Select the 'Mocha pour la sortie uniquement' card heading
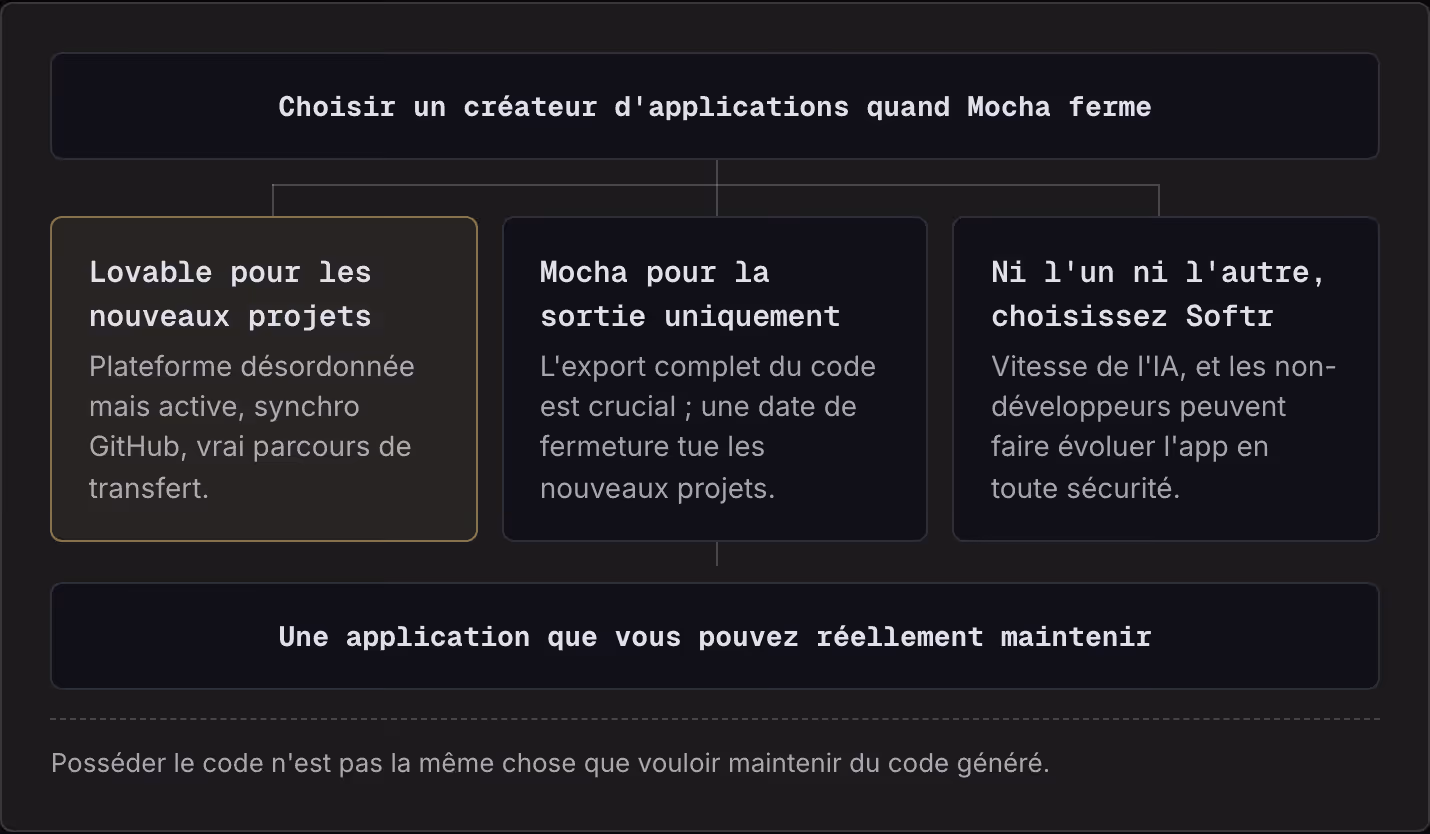 click(690, 294)
